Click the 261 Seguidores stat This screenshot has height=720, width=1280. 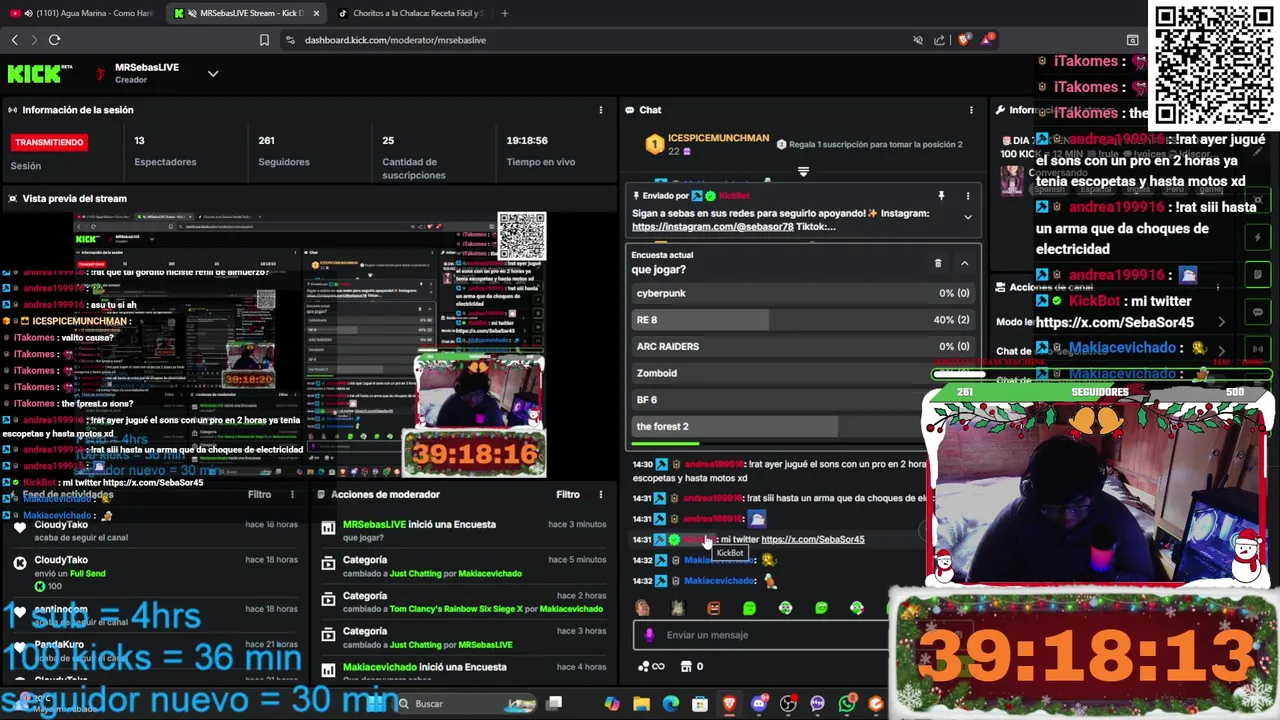click(284, 151)
